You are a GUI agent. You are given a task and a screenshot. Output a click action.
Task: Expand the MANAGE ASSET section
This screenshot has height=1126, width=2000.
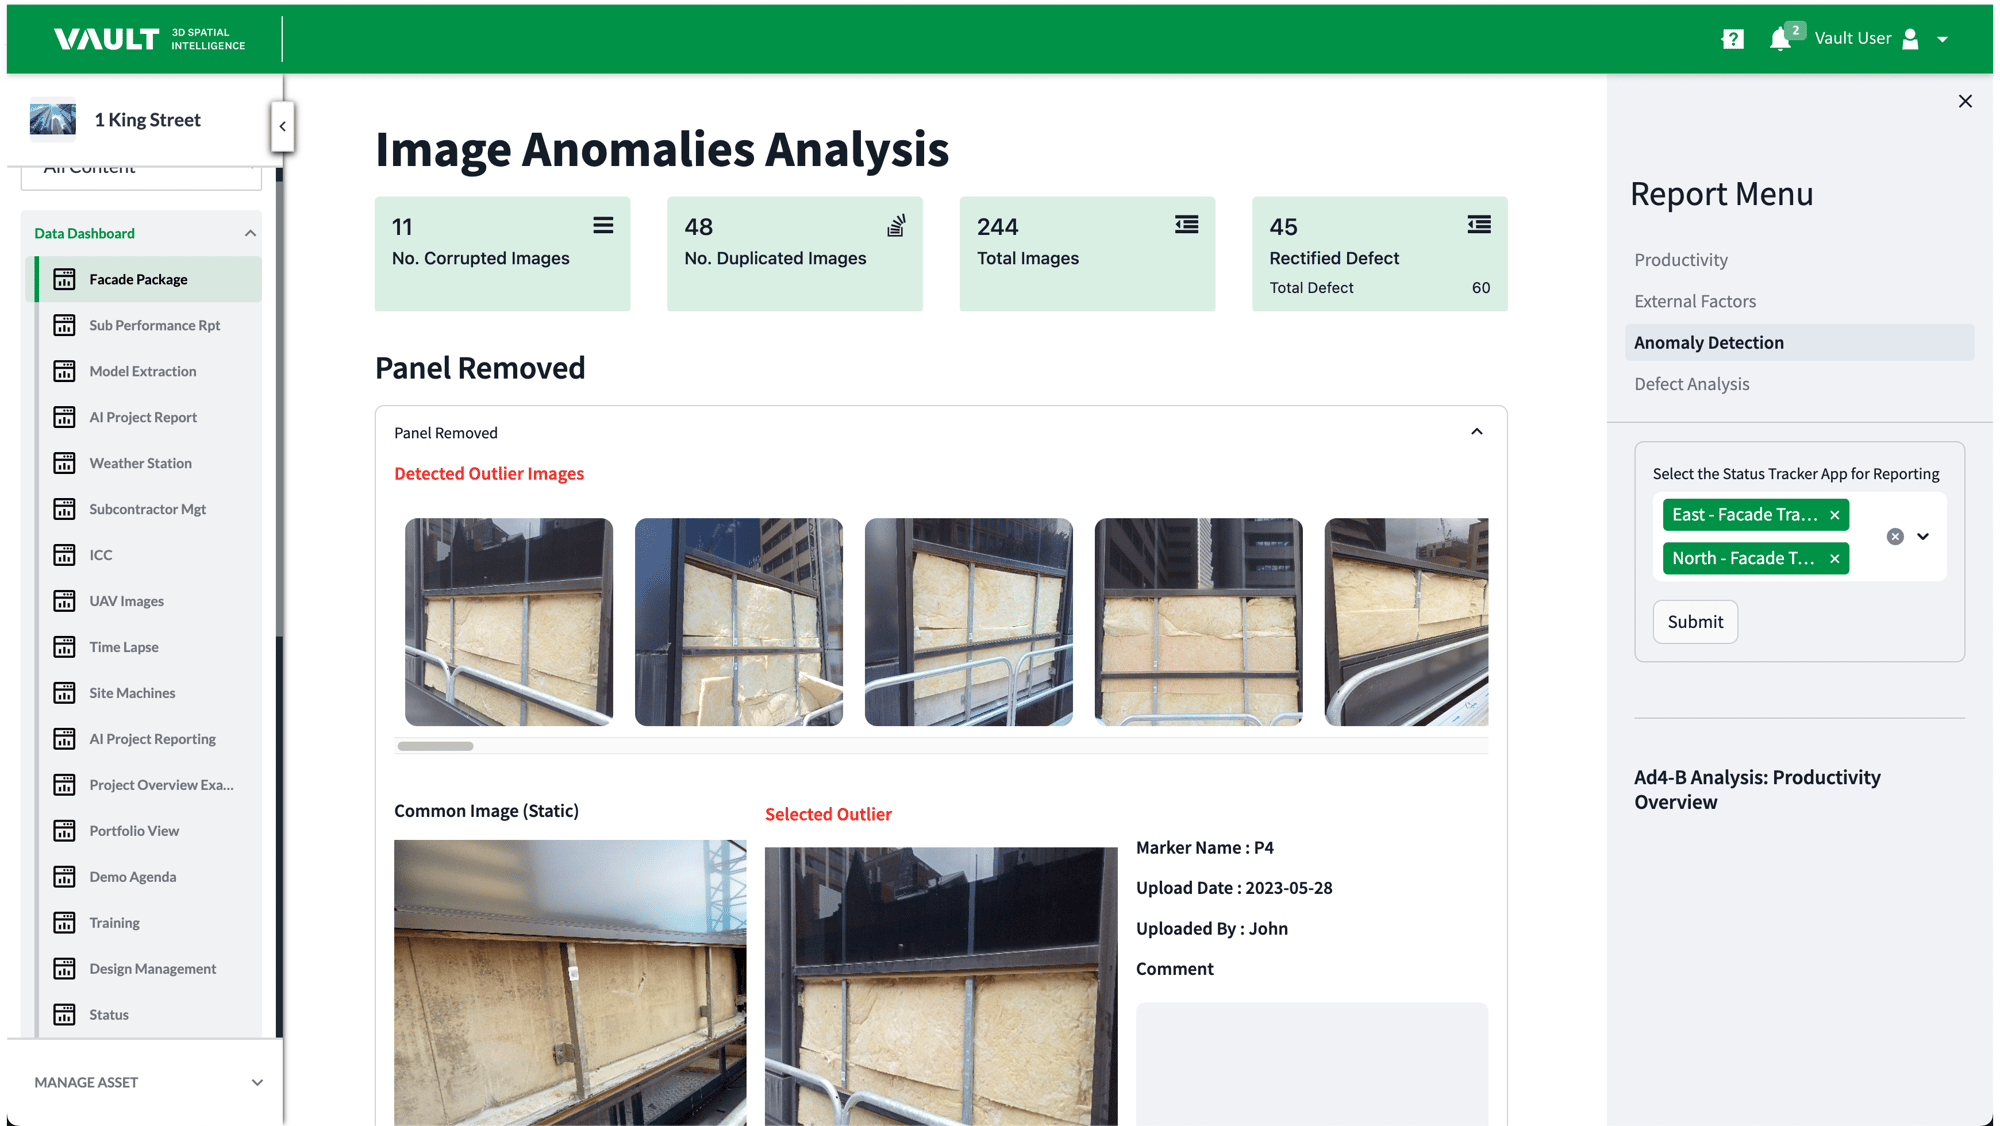click(x=148, y=1082)
